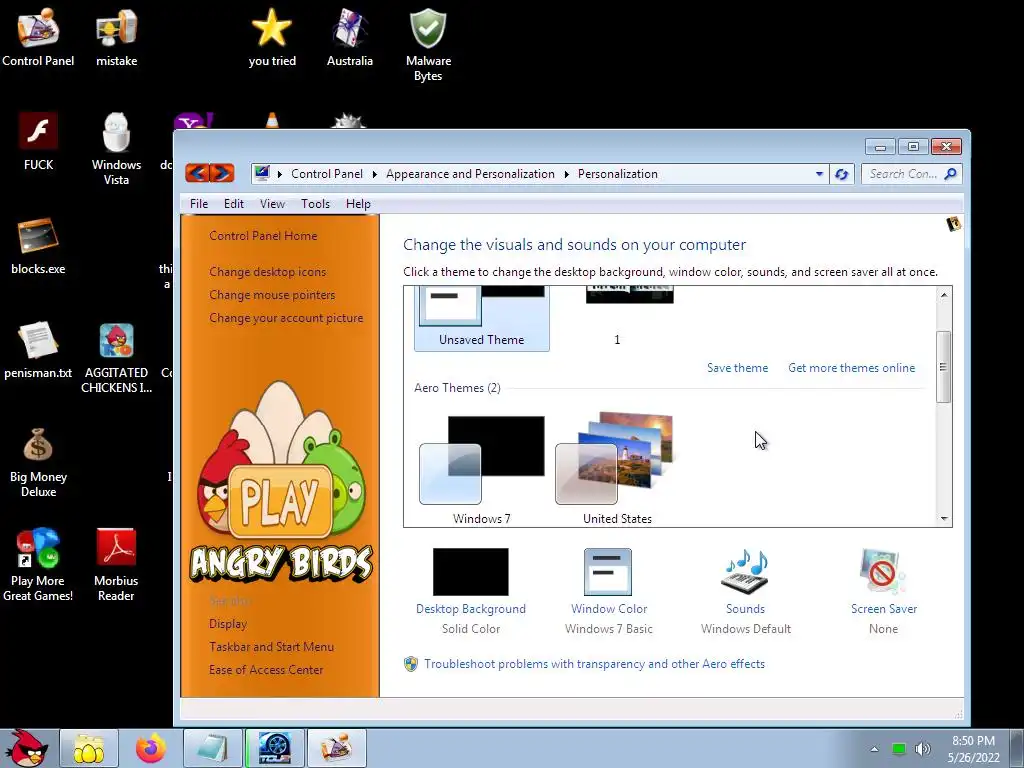Image resolution: width=1024 pixels, height=768 pixels.
Task: Open the eggs folder taskbar icon
Action: [x=89, y=748]
